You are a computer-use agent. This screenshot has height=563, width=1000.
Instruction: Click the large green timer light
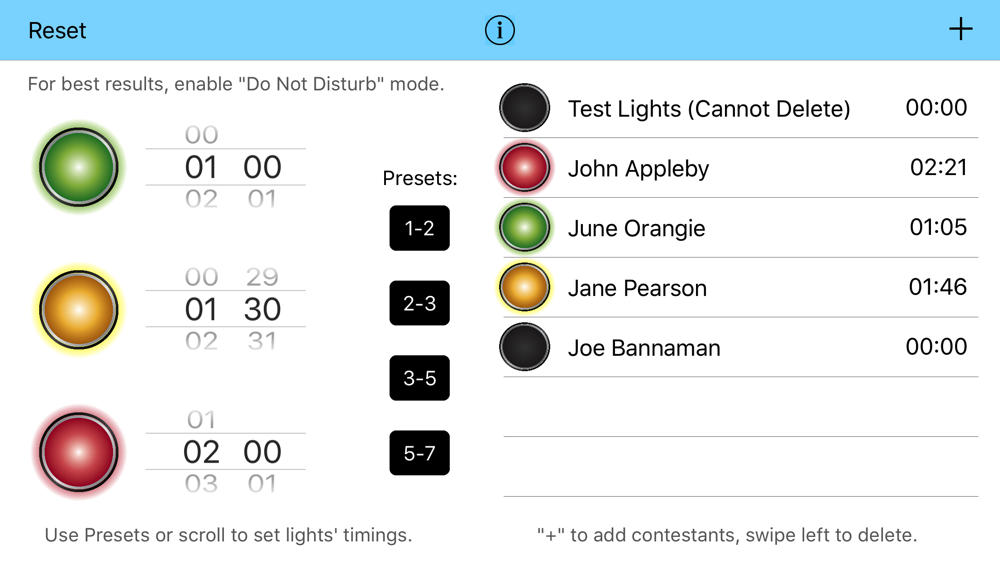point(79,167)
